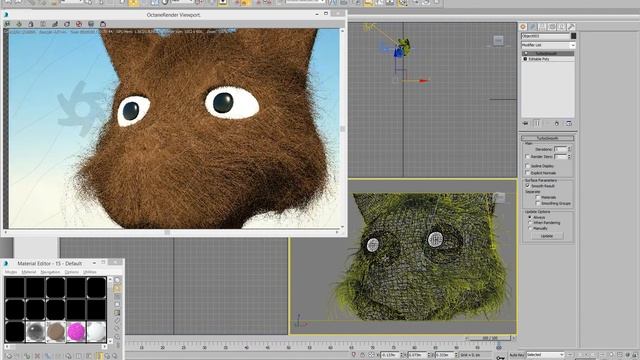Enable the Explicit Normals checkbox
This screenshot has width=640, height=360.
527,173
